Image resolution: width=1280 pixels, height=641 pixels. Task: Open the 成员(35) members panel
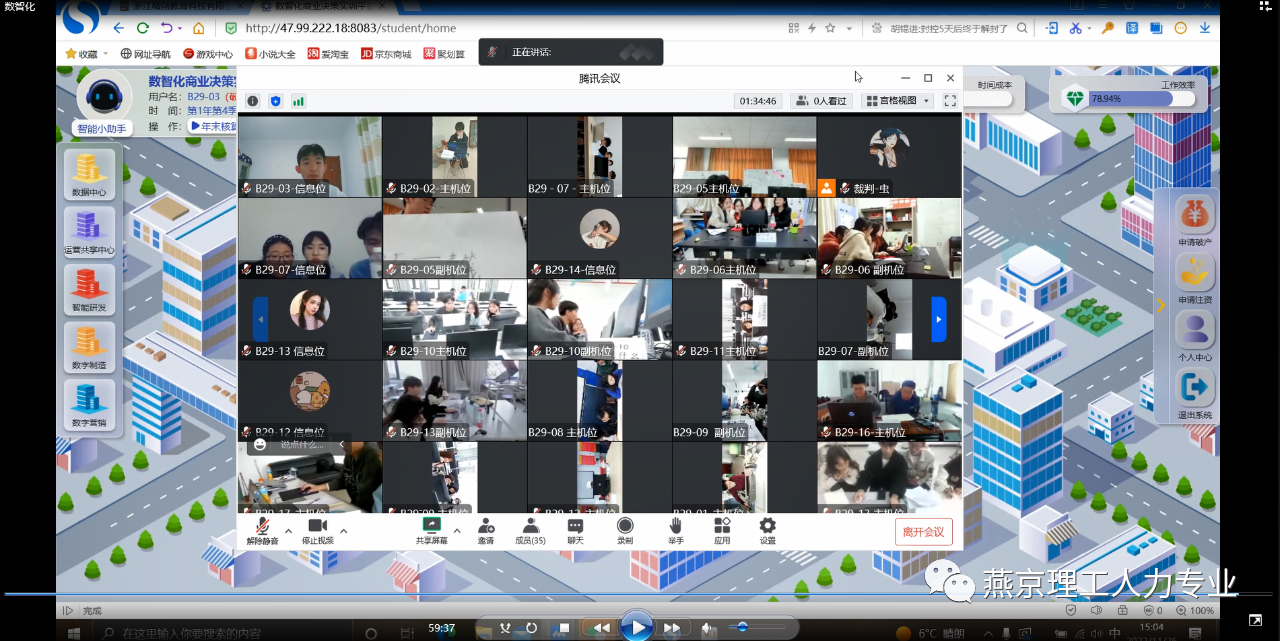(x=530, y=530)
